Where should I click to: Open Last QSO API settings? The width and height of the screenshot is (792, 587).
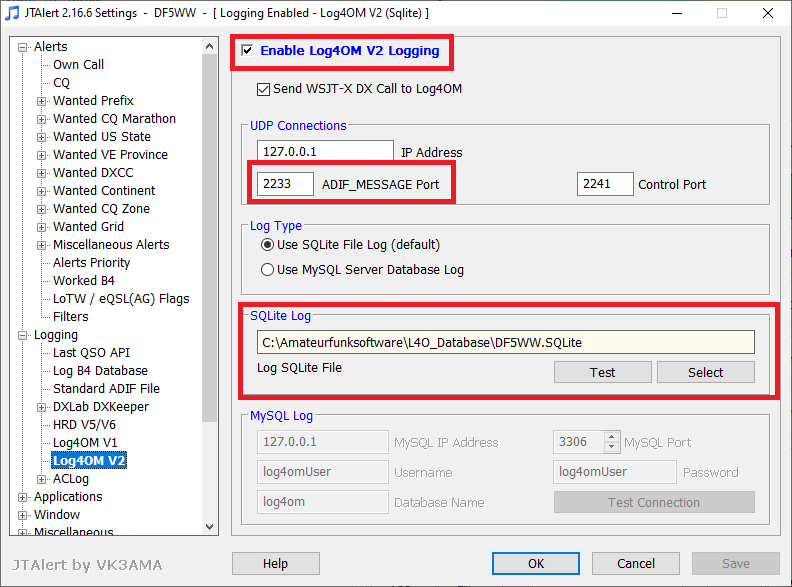pos(91,353)
